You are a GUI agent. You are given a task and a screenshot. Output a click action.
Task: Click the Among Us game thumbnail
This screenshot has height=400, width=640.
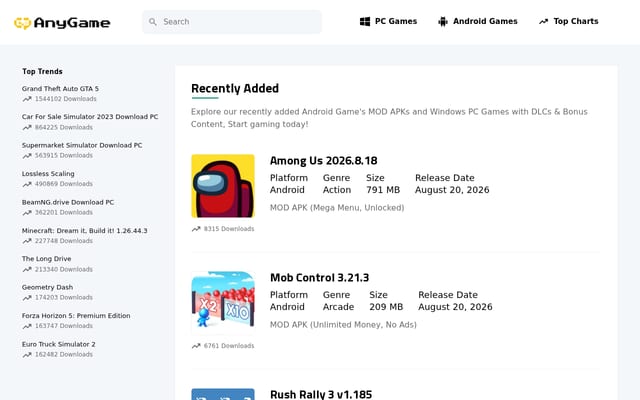tap(223, 186)
